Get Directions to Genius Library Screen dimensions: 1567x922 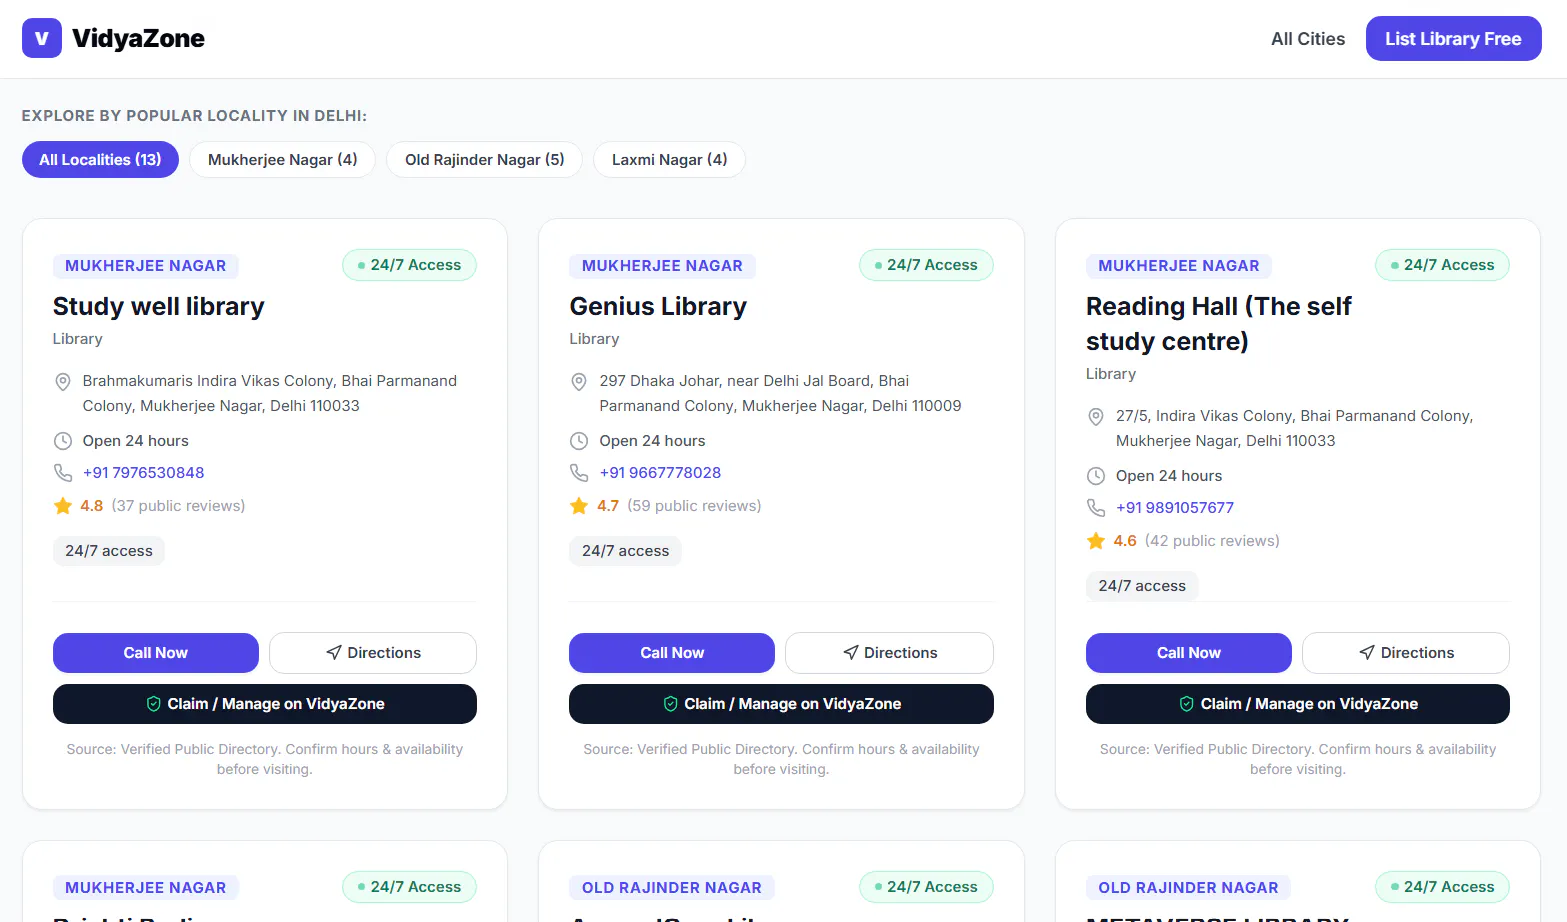click(889, 653)
